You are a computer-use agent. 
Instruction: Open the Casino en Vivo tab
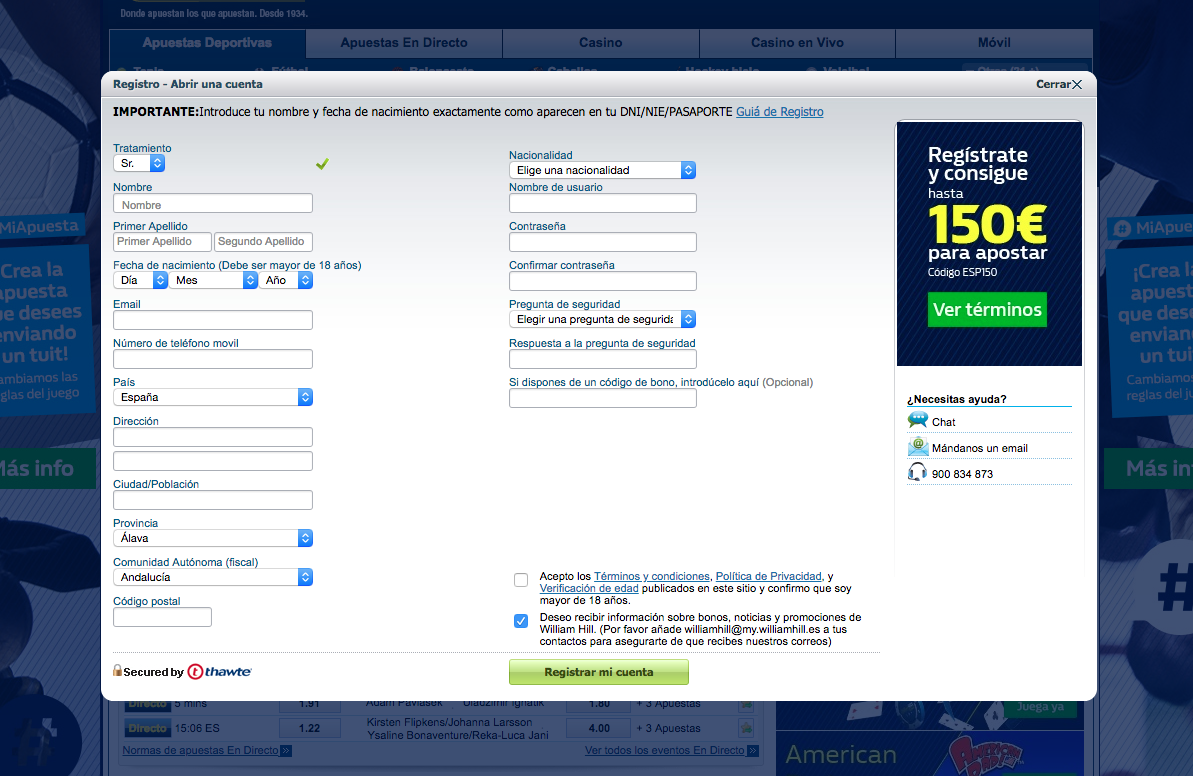pos(797,43)
